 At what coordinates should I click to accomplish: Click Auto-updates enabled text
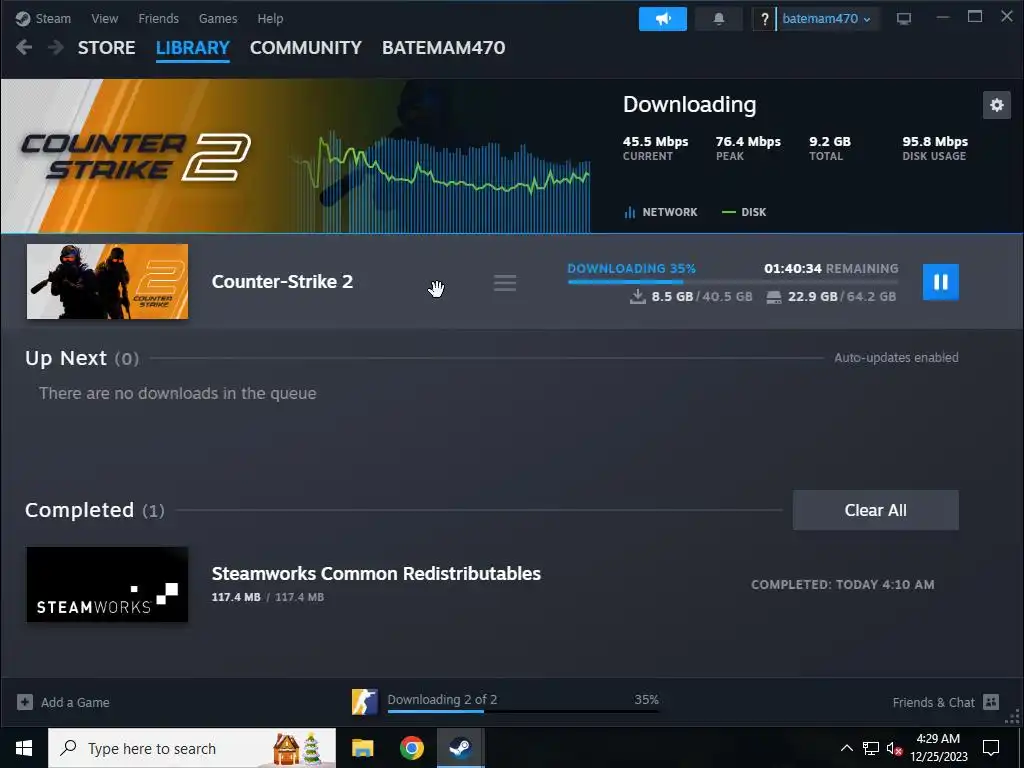pos(896,358)
